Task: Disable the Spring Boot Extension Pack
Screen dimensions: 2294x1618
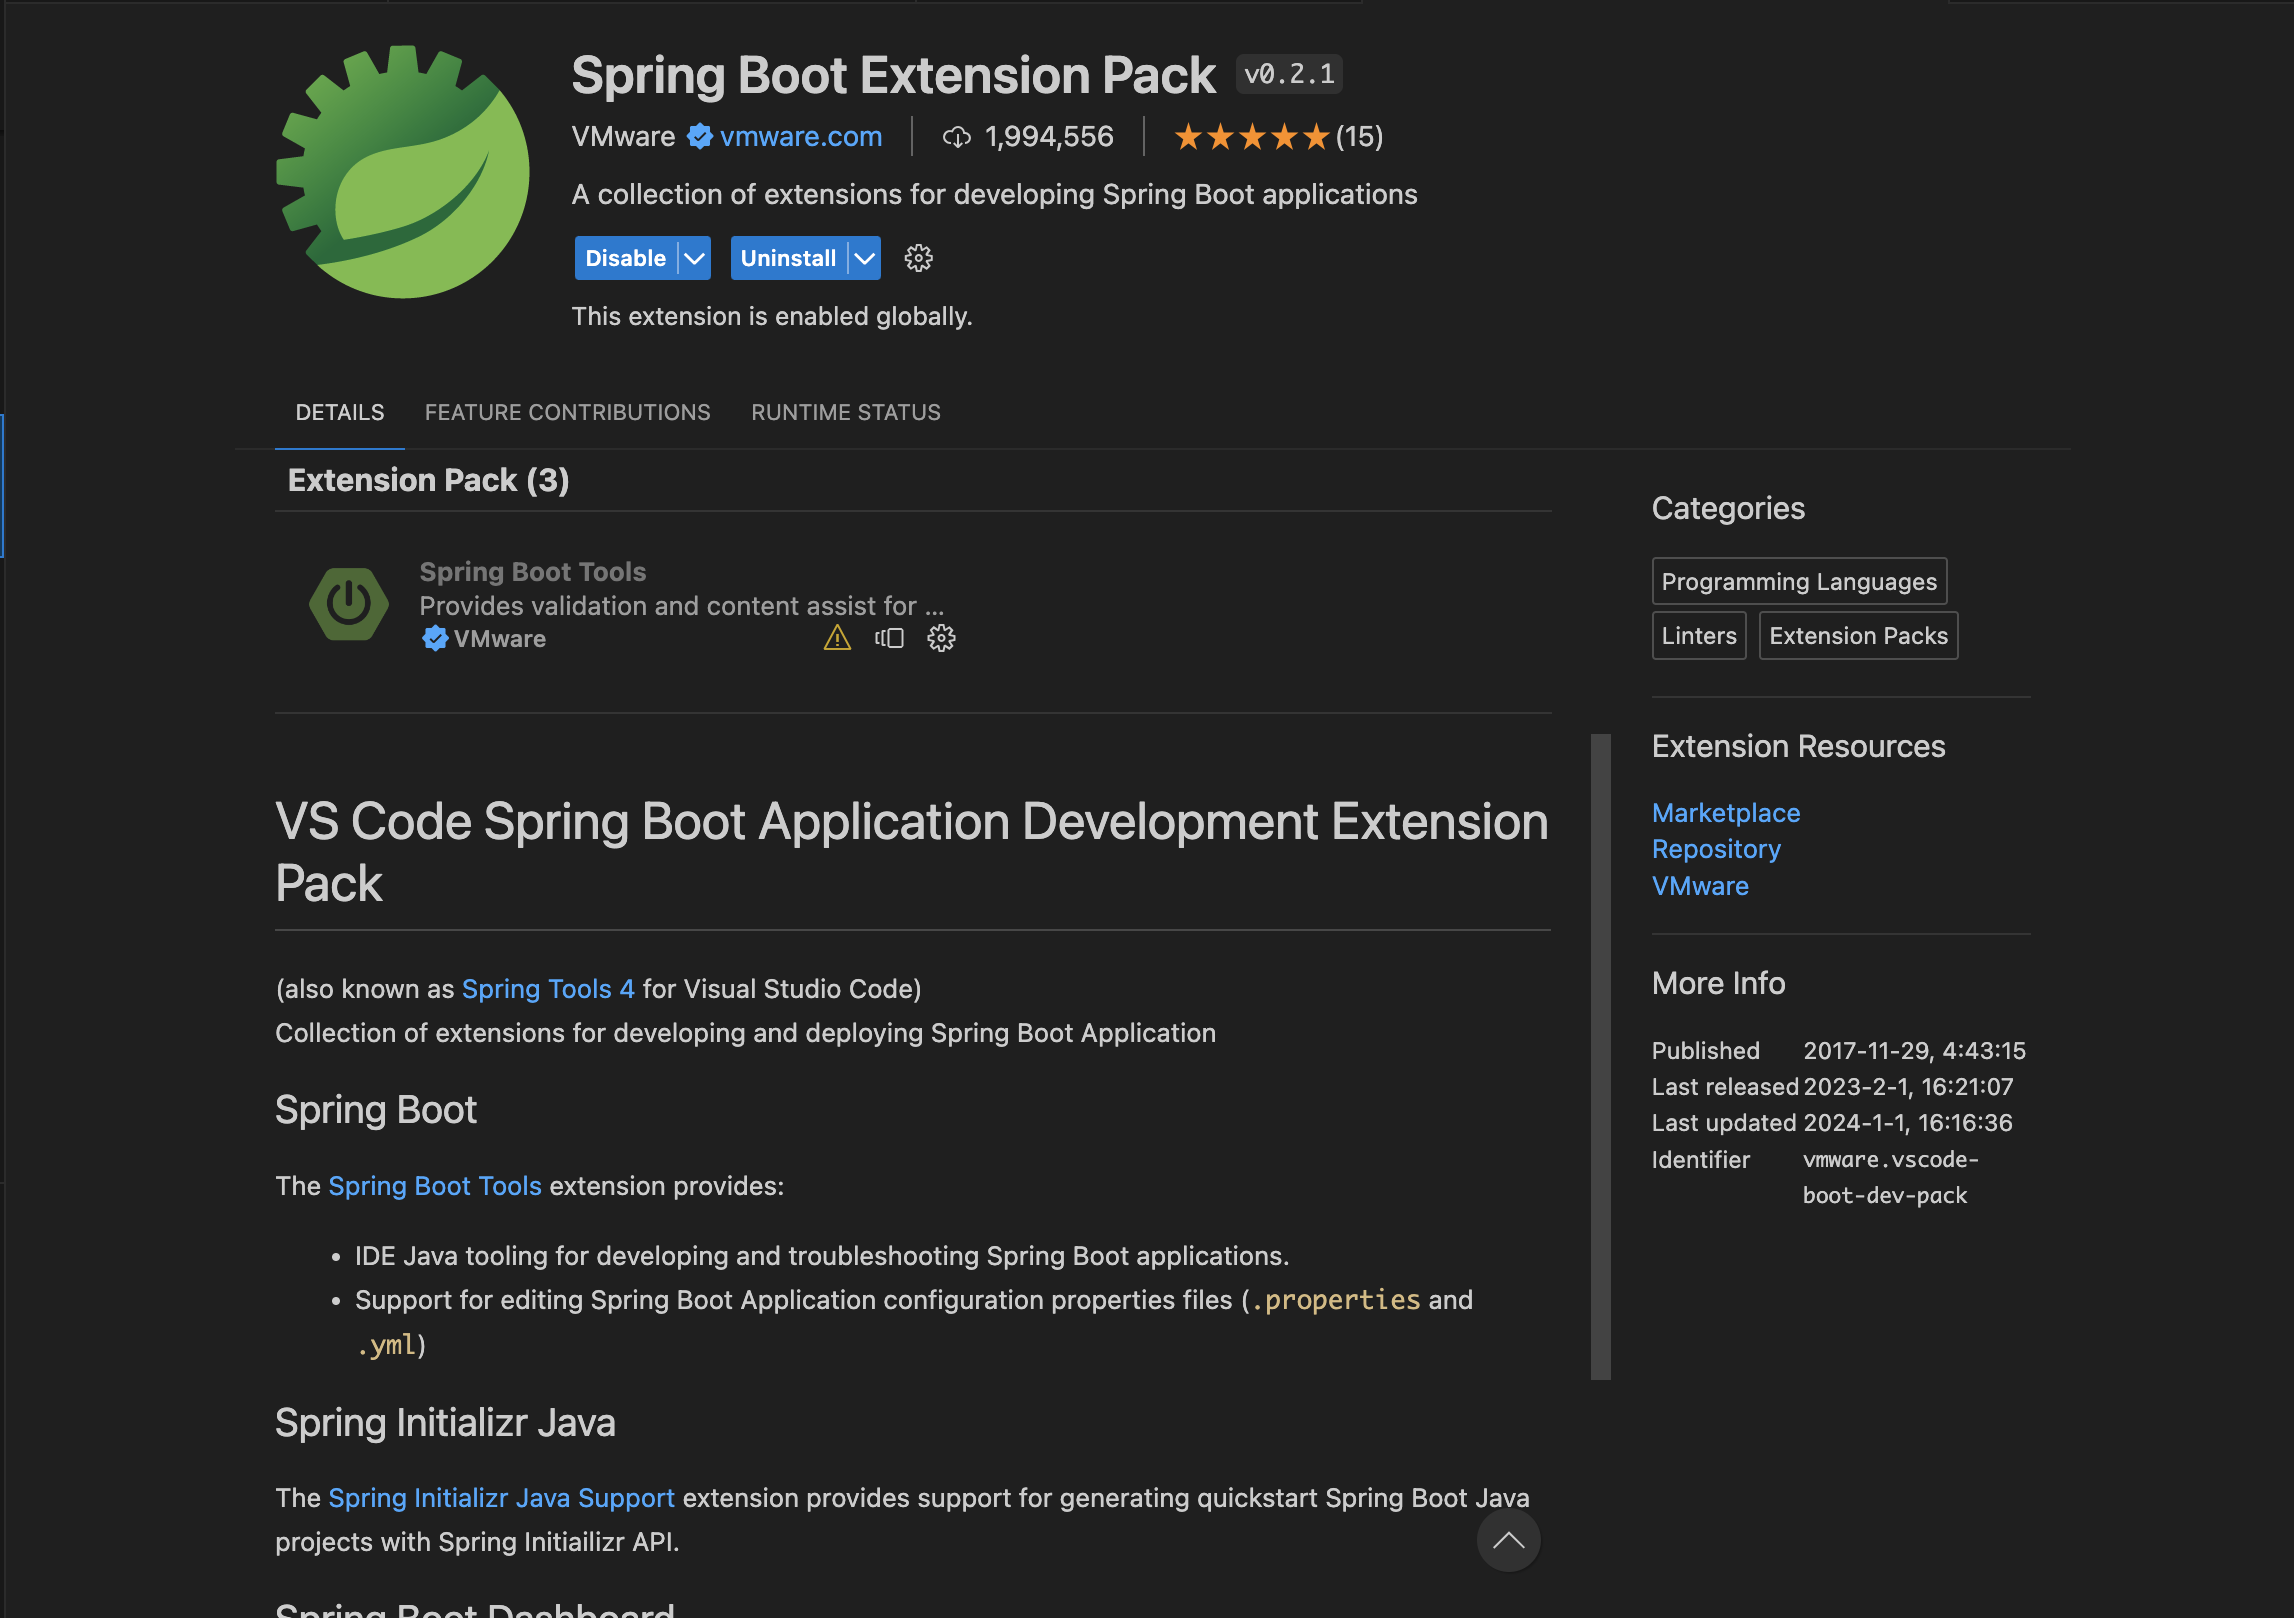Action: (x=624, y=258)
